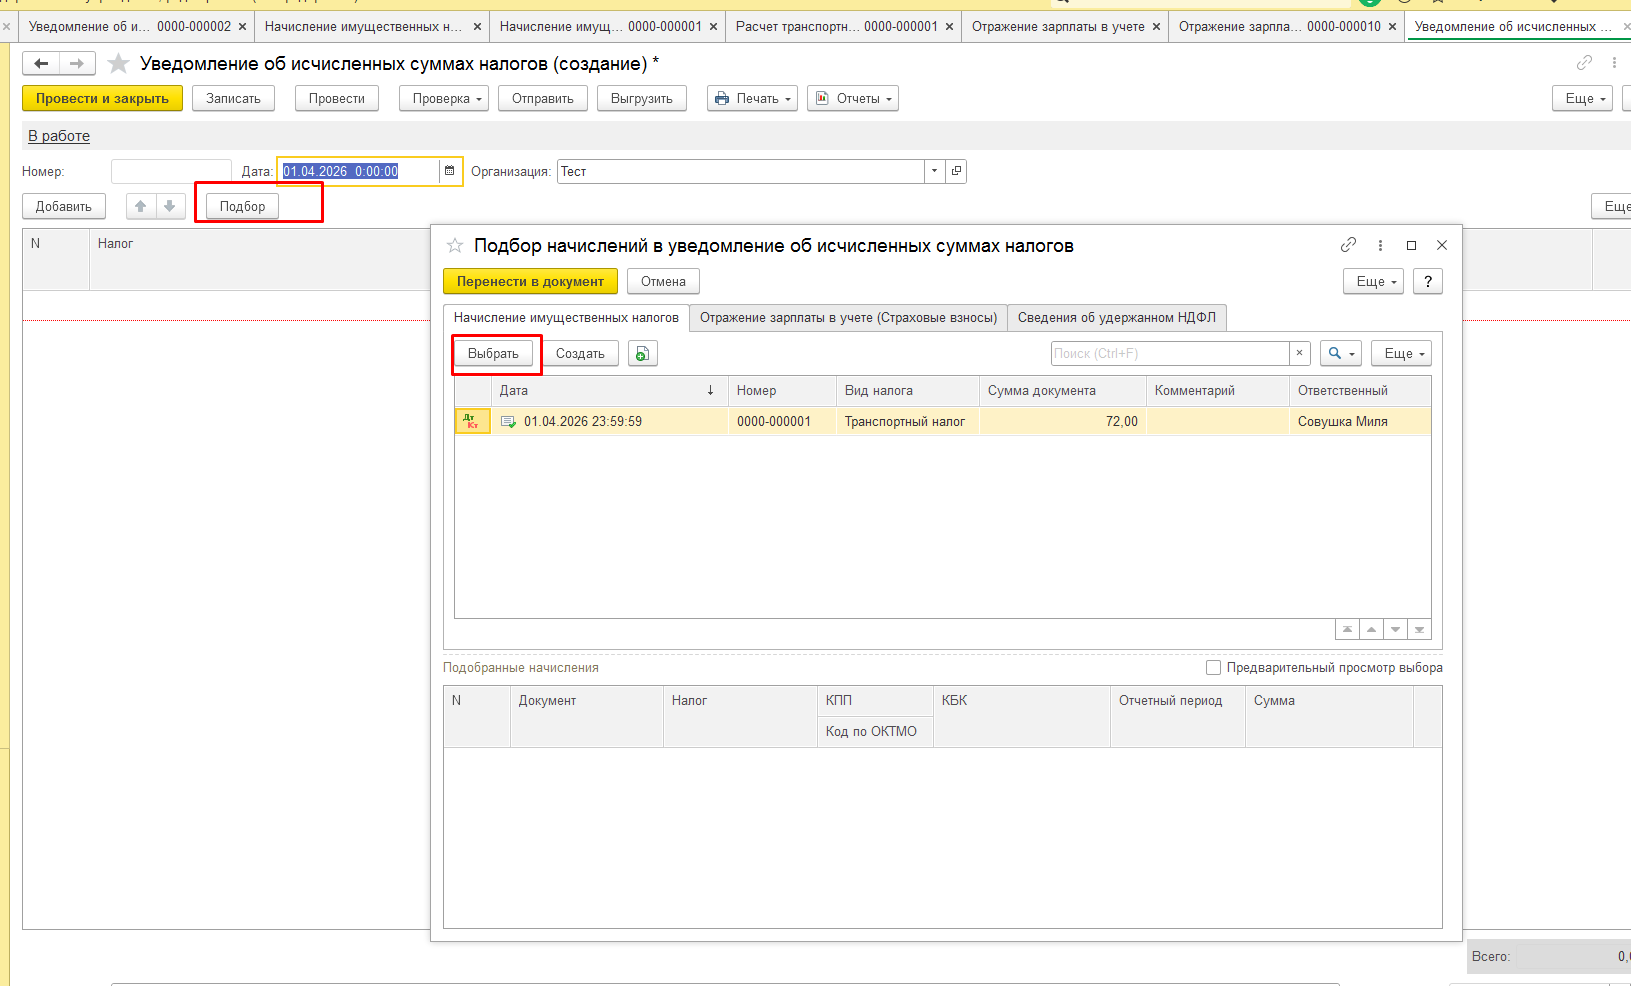Click Перенести в документ button

tap(530, 282)
